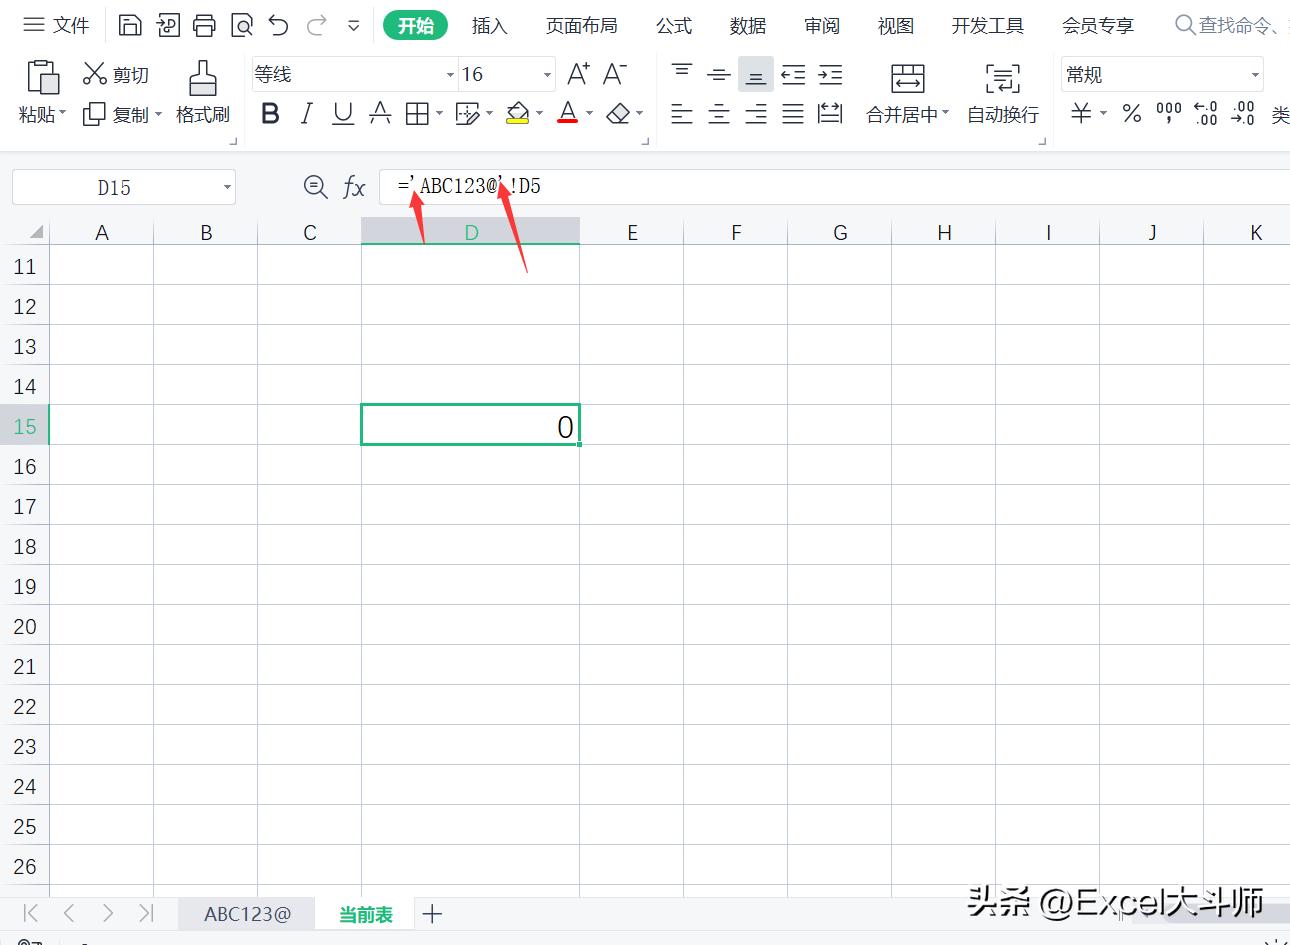Switch to the ABC123@ sheet tab
The height and width of the screenshot is (945, 1290).
click(246, 913)
